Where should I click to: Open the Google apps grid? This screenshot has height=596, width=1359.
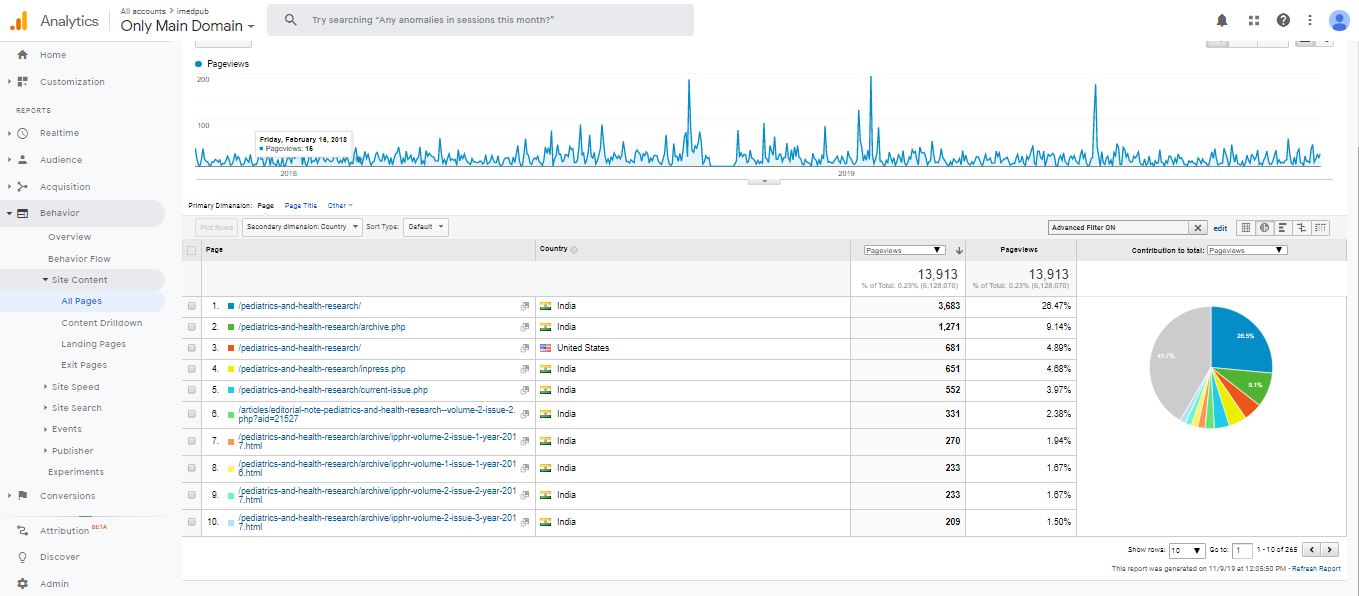1253,20
